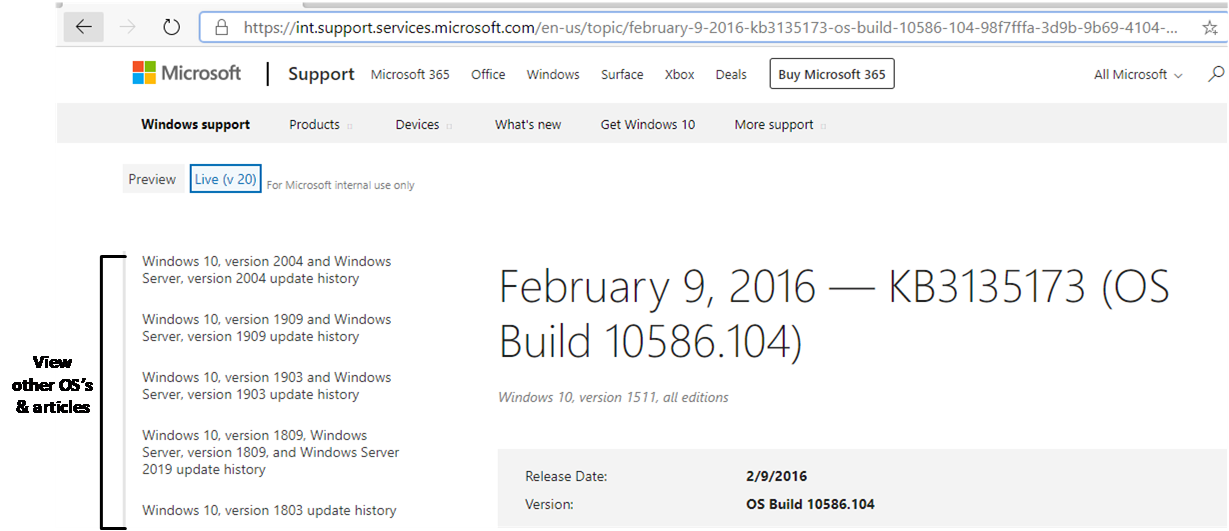
Task: Click 'For Microsoft internal use only' note
Action: 340,185
